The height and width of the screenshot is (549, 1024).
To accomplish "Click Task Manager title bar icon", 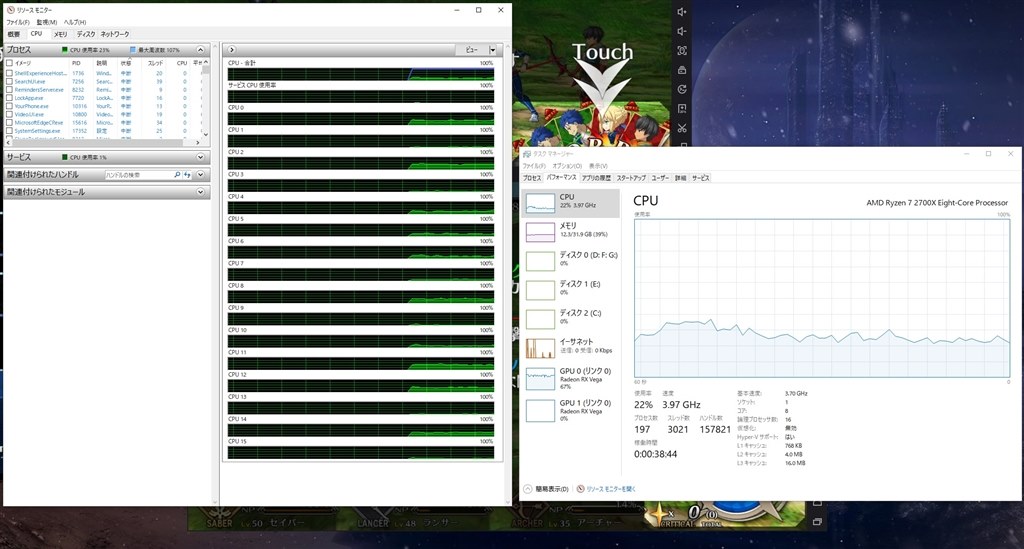I will (x=527, y=153).
